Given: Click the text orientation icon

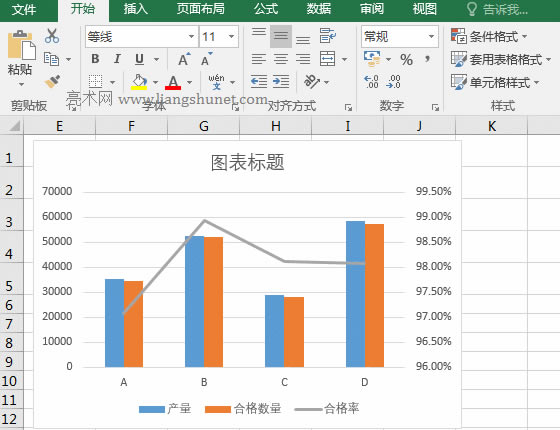Looking at the screenshot, I should click(311, 82).
